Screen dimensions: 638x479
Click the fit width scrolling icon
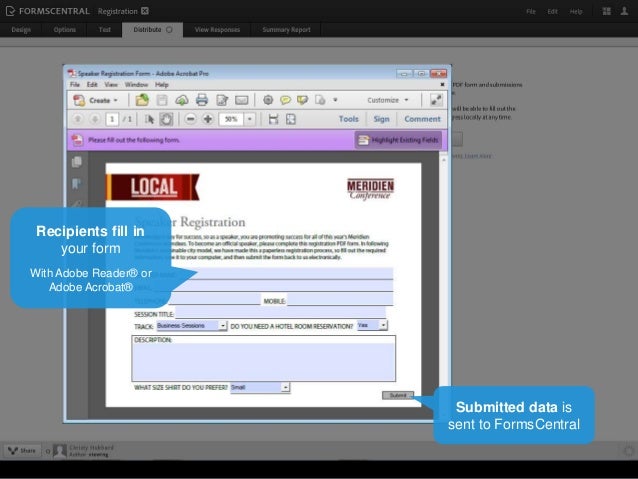273,119
